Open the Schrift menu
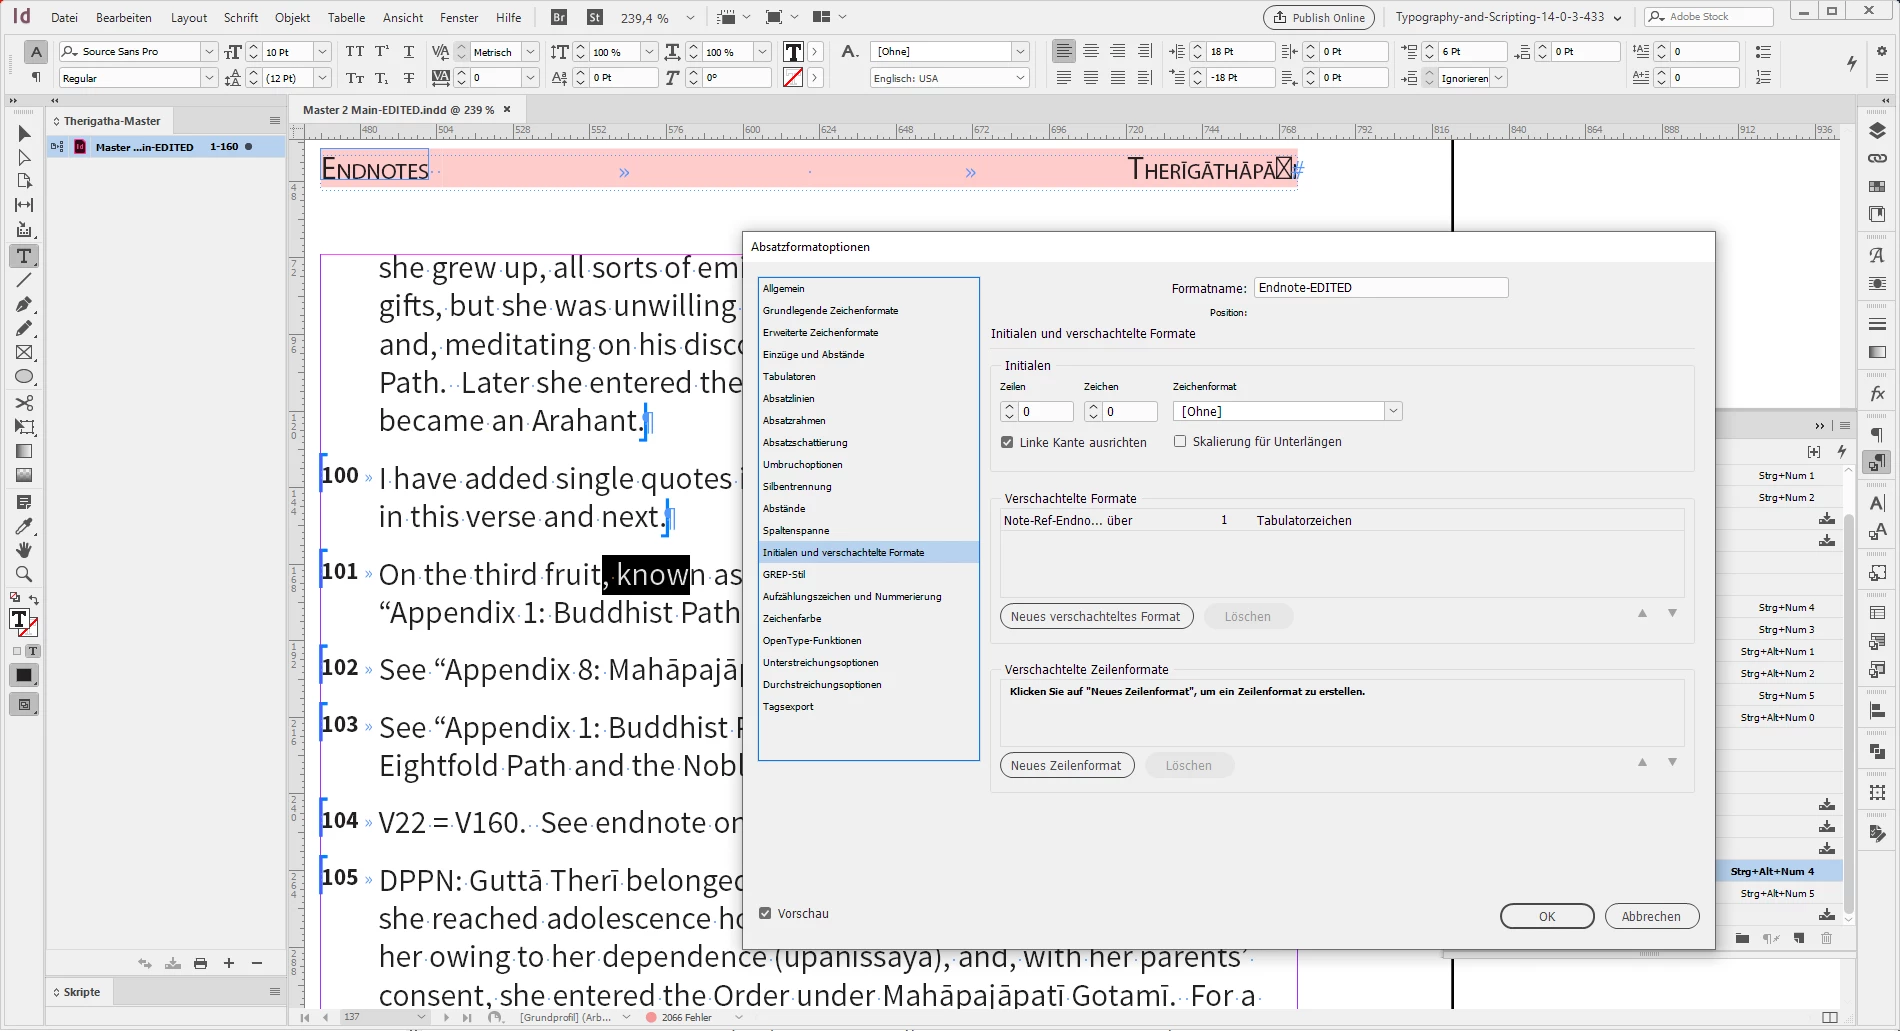This screenshot has width=1900, height=1031. [241, 17]
